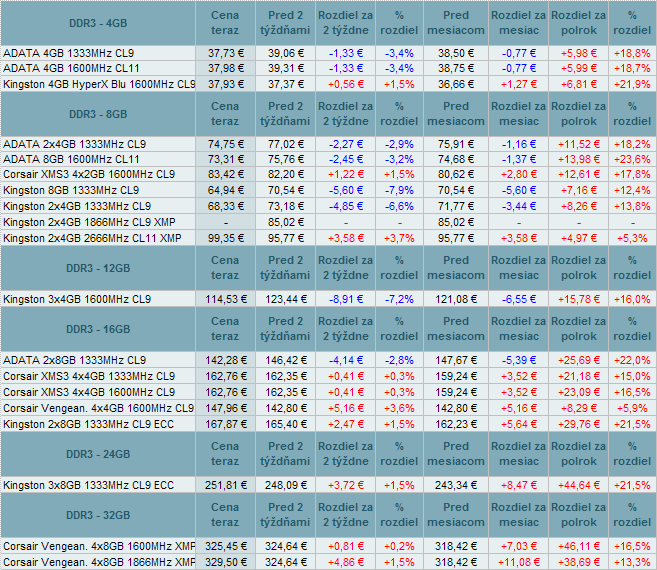Click the half-year difference +46,11 €
The width and height of the screenshot is (657, 570).
pos(579,547)
